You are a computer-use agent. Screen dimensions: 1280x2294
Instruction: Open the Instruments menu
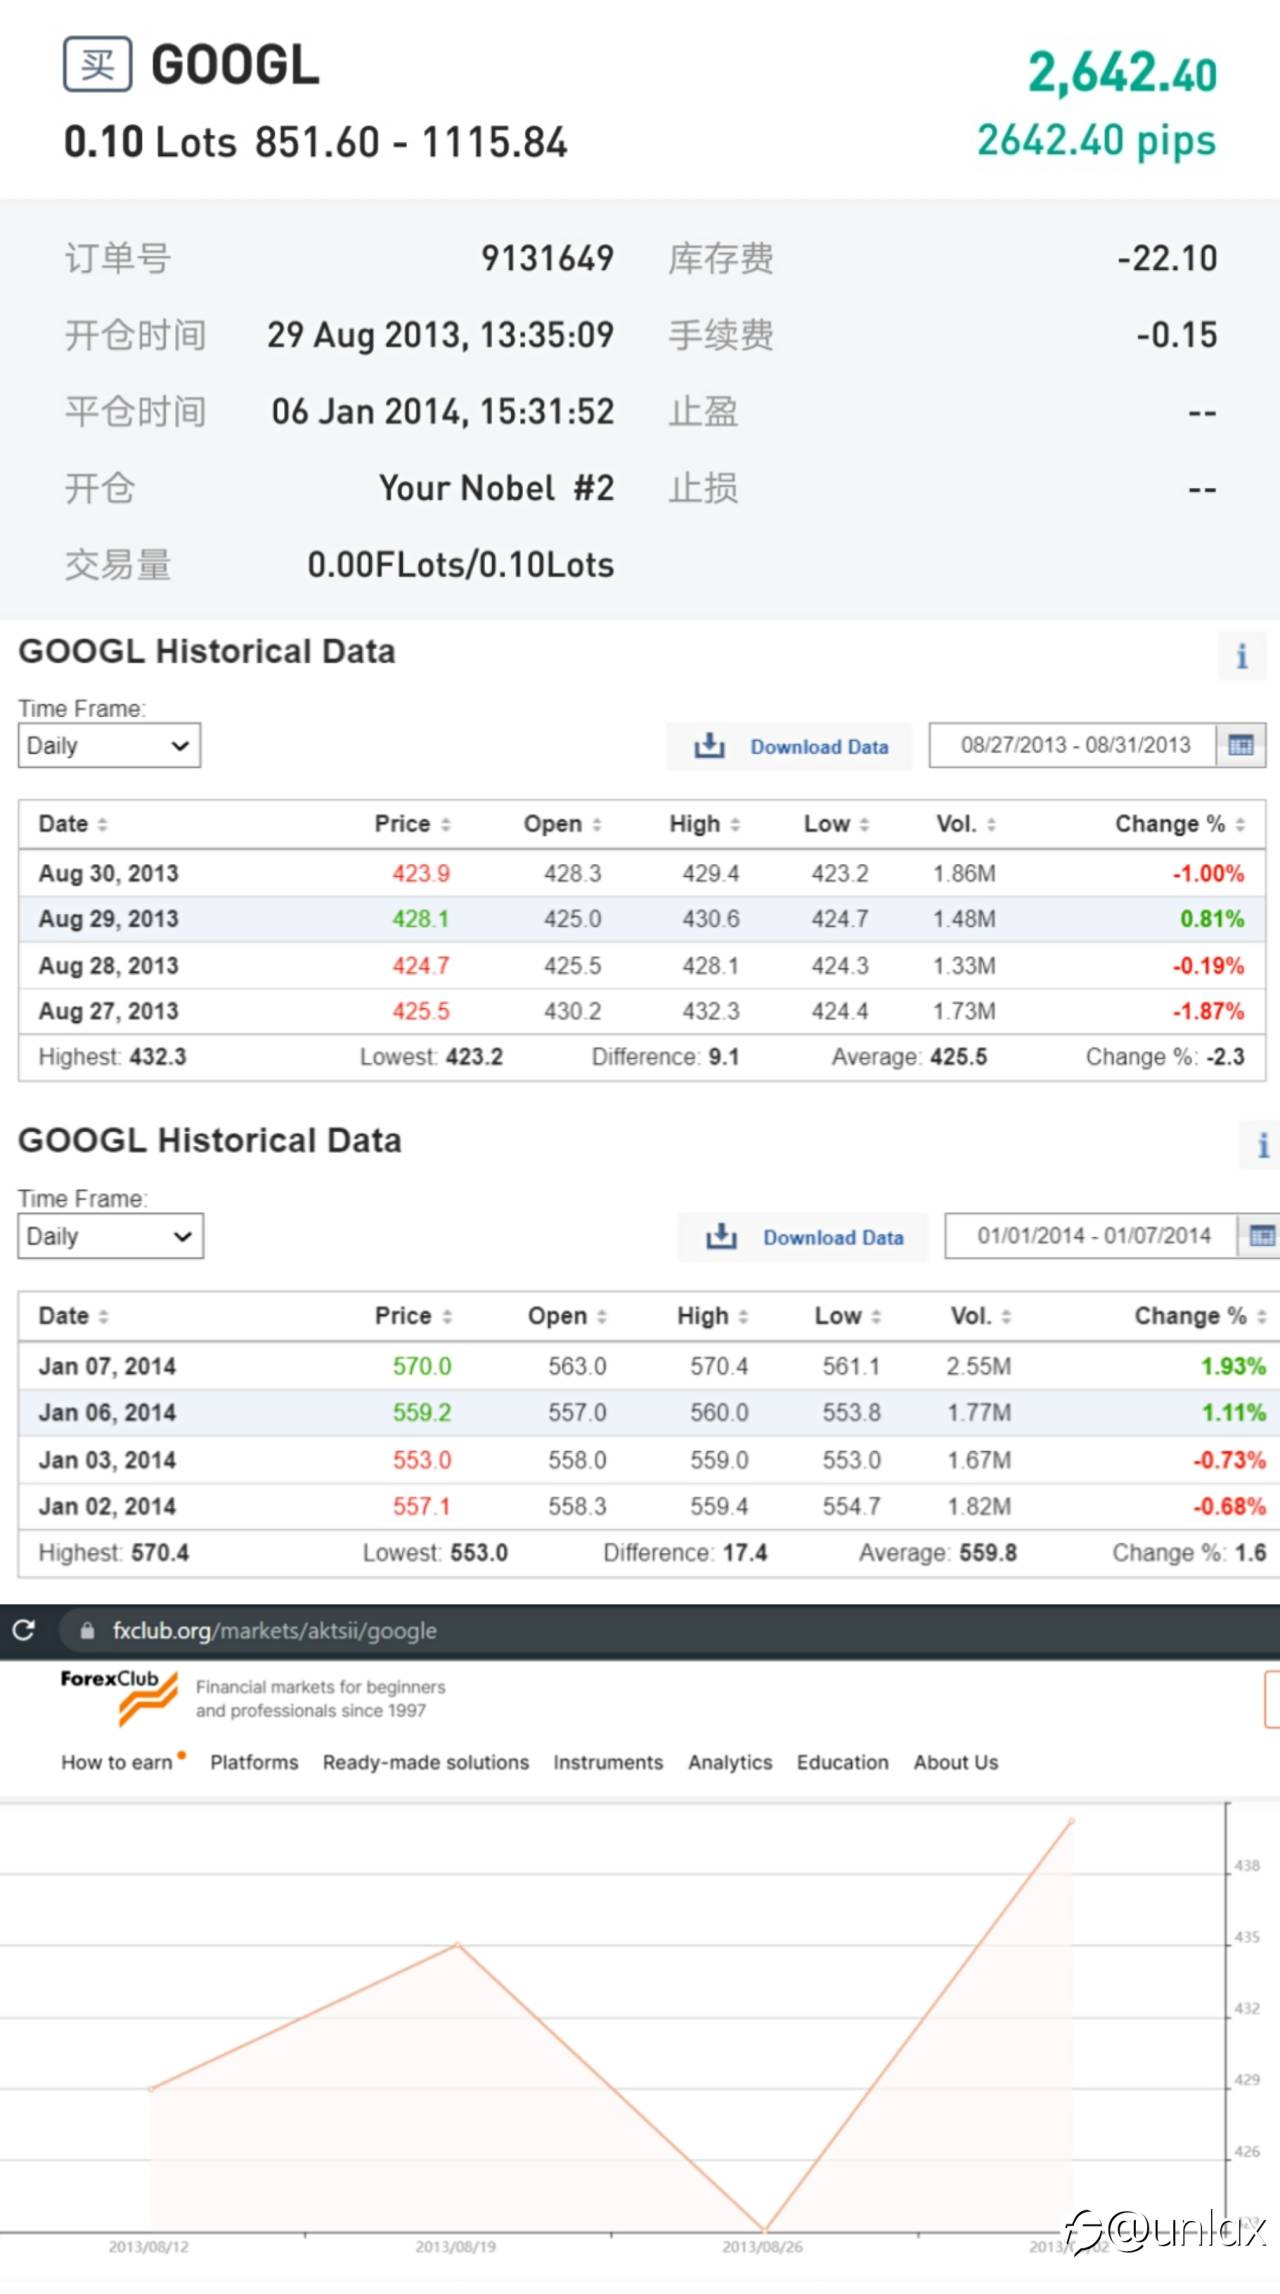(608, 1762)
